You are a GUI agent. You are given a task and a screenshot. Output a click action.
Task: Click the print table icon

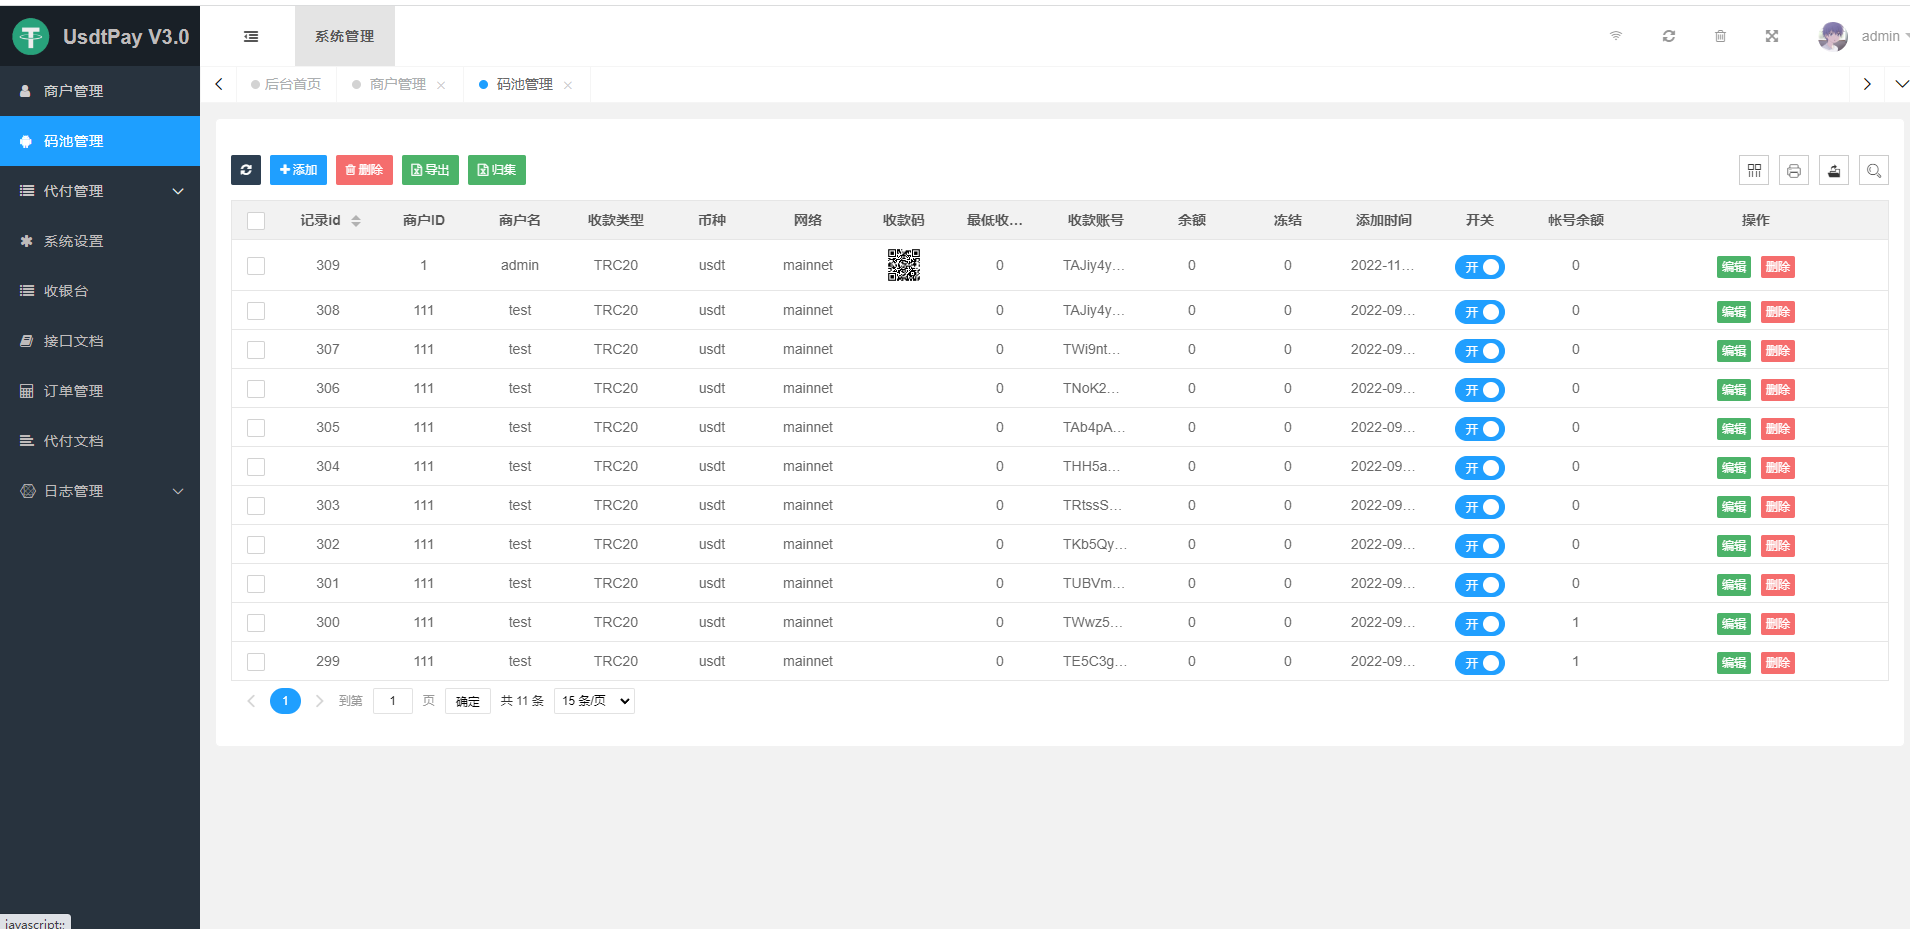pyautogui.click(x=1794, y=171)
